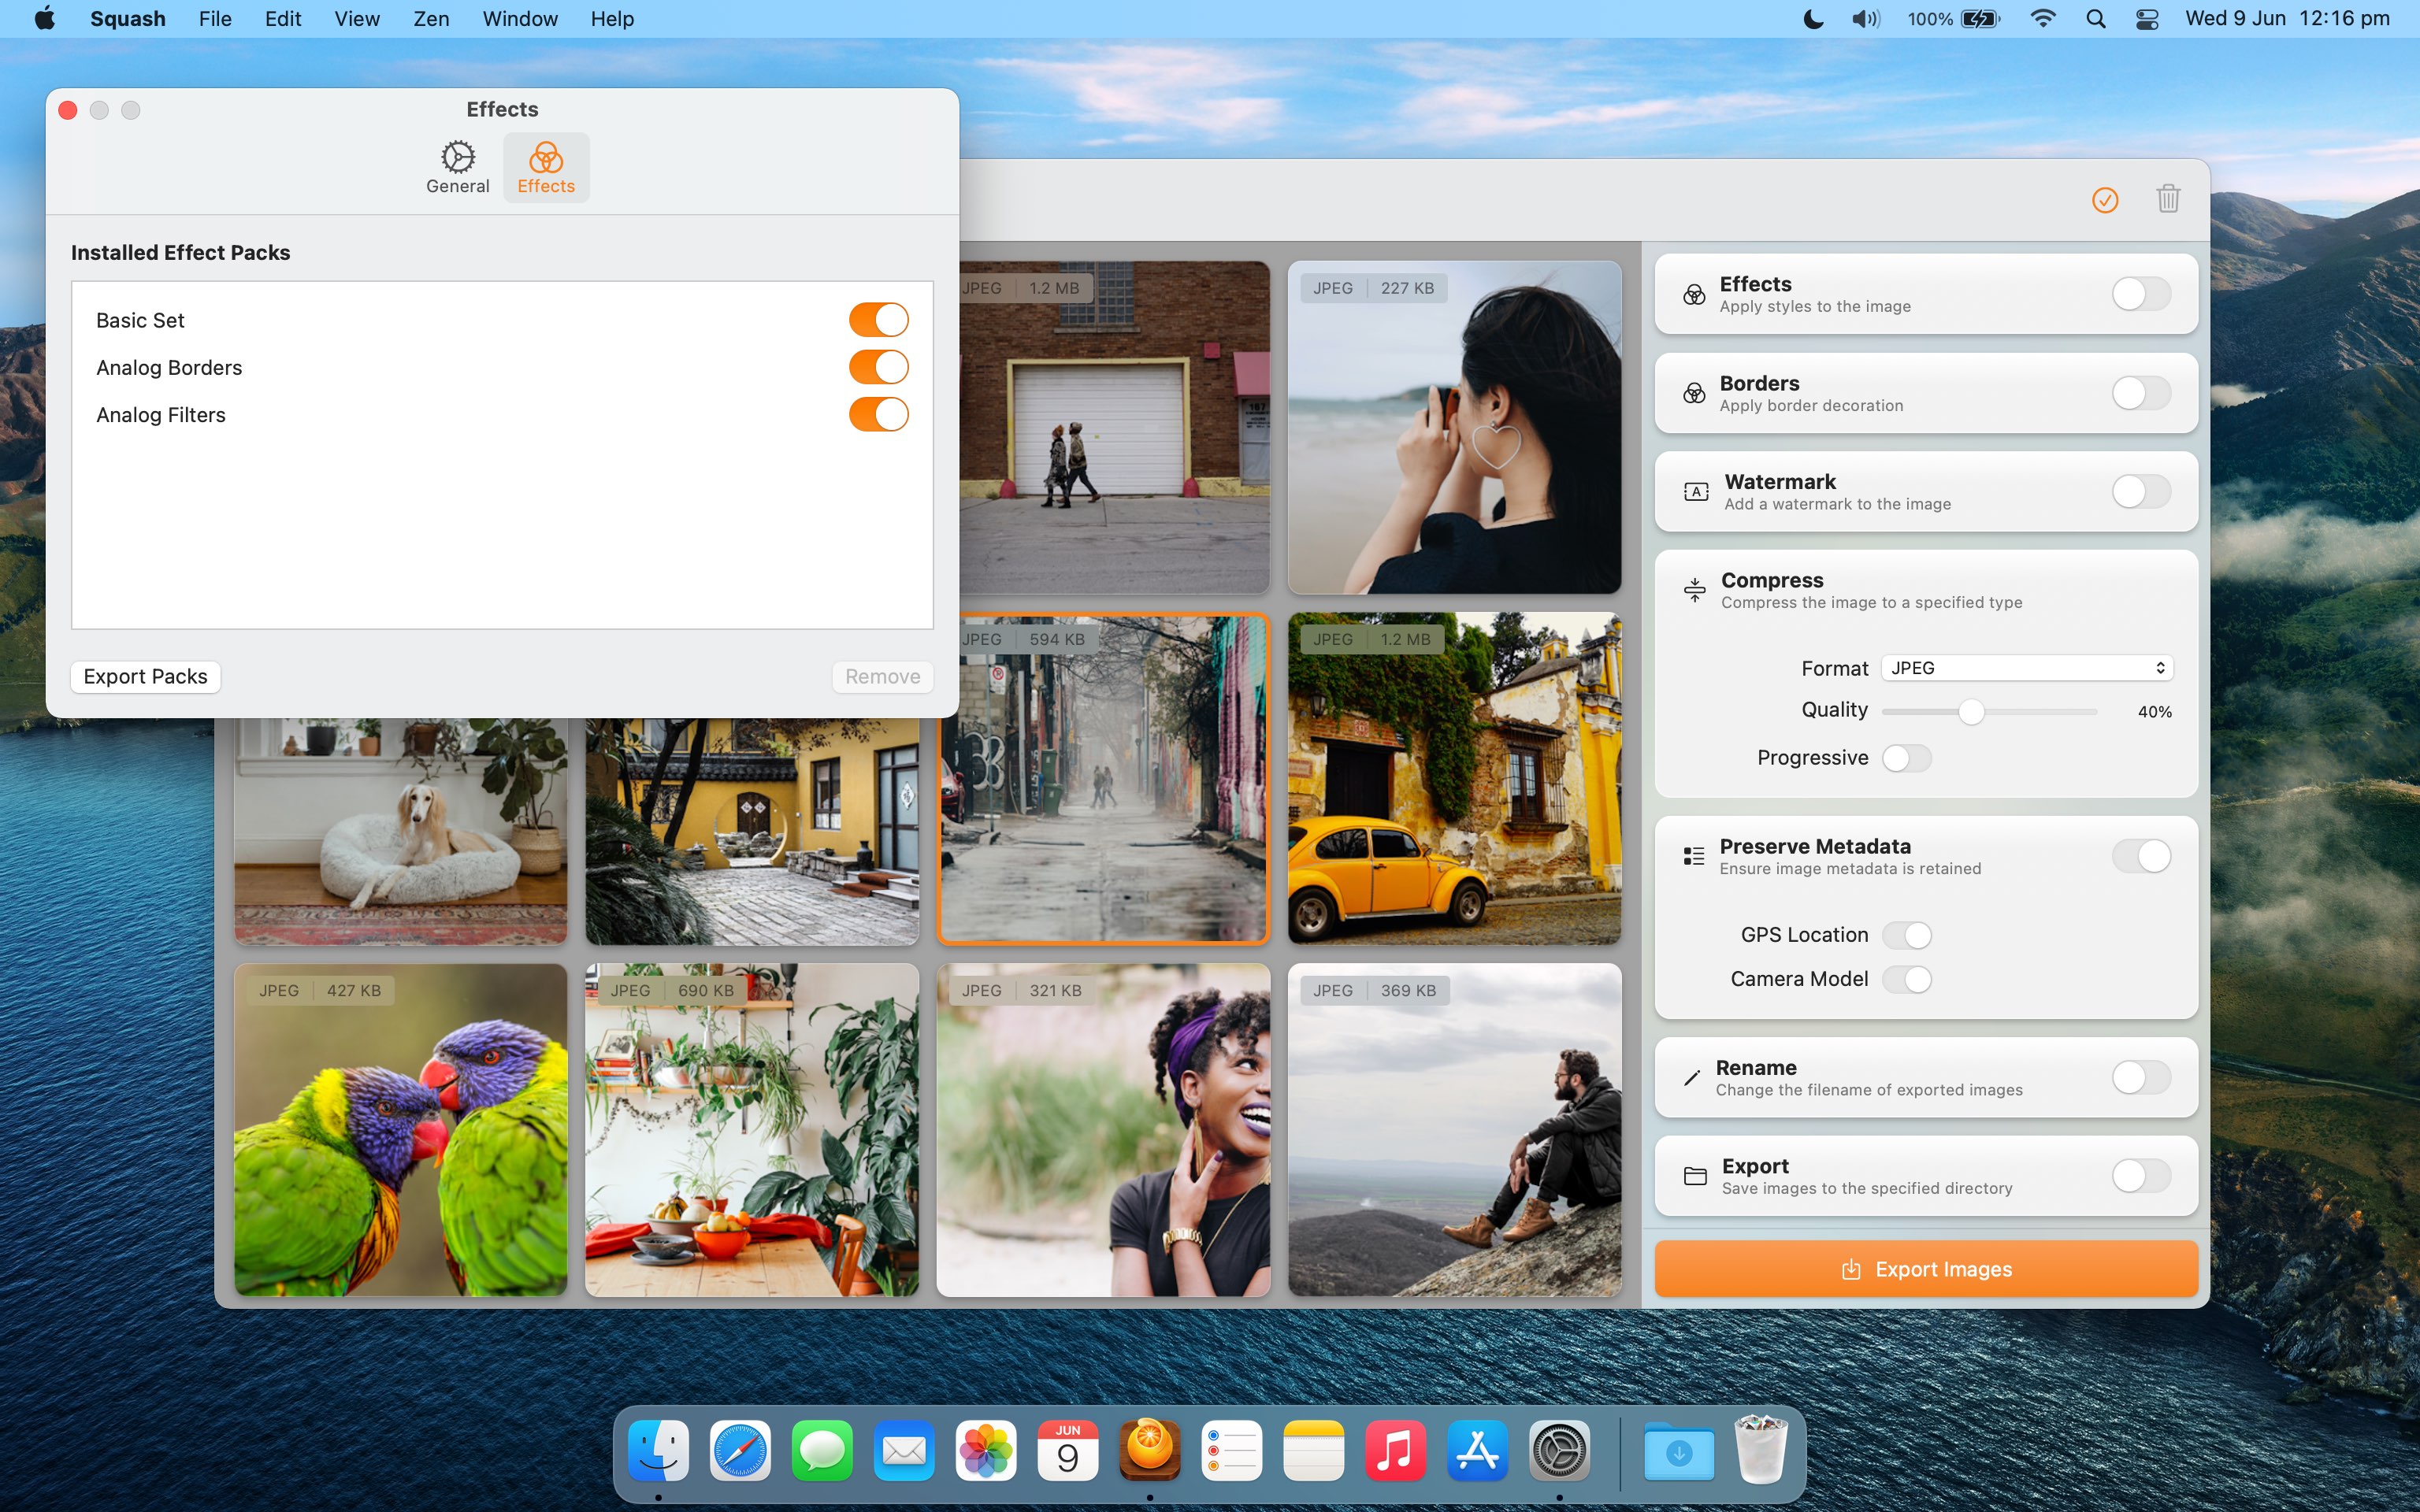This screenshot has width=2420, height=1512.
Task: Click the orange select-all checkmark icon
Action: coord(2105,200)
